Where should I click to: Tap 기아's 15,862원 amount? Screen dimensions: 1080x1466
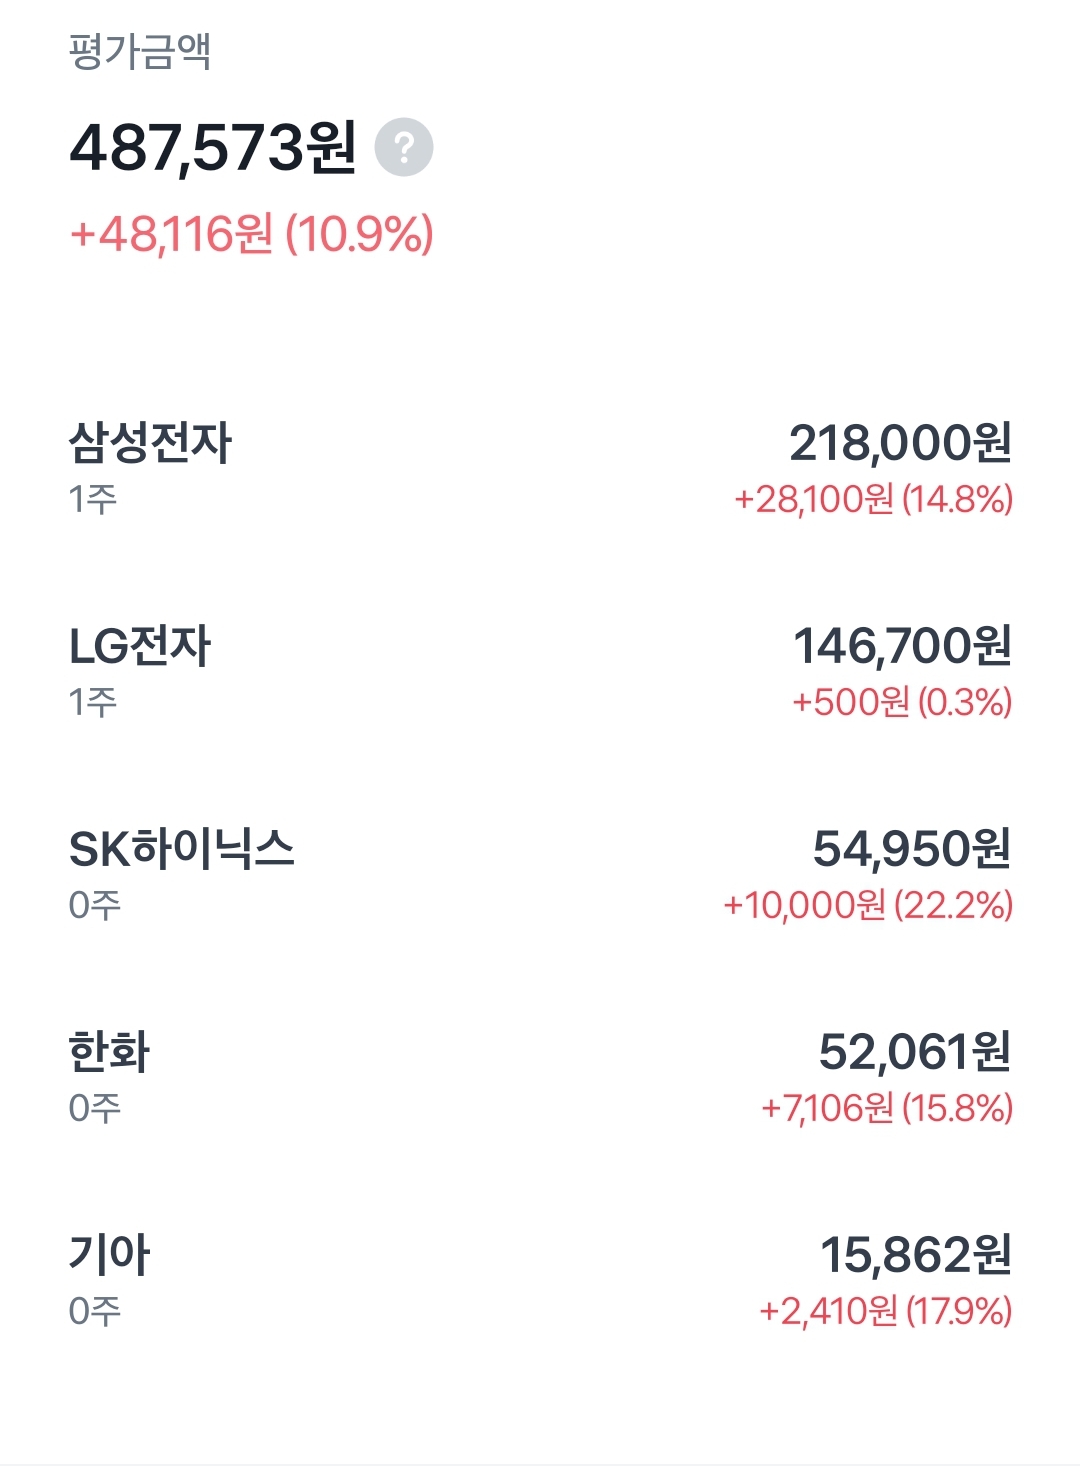point(915,1255)
